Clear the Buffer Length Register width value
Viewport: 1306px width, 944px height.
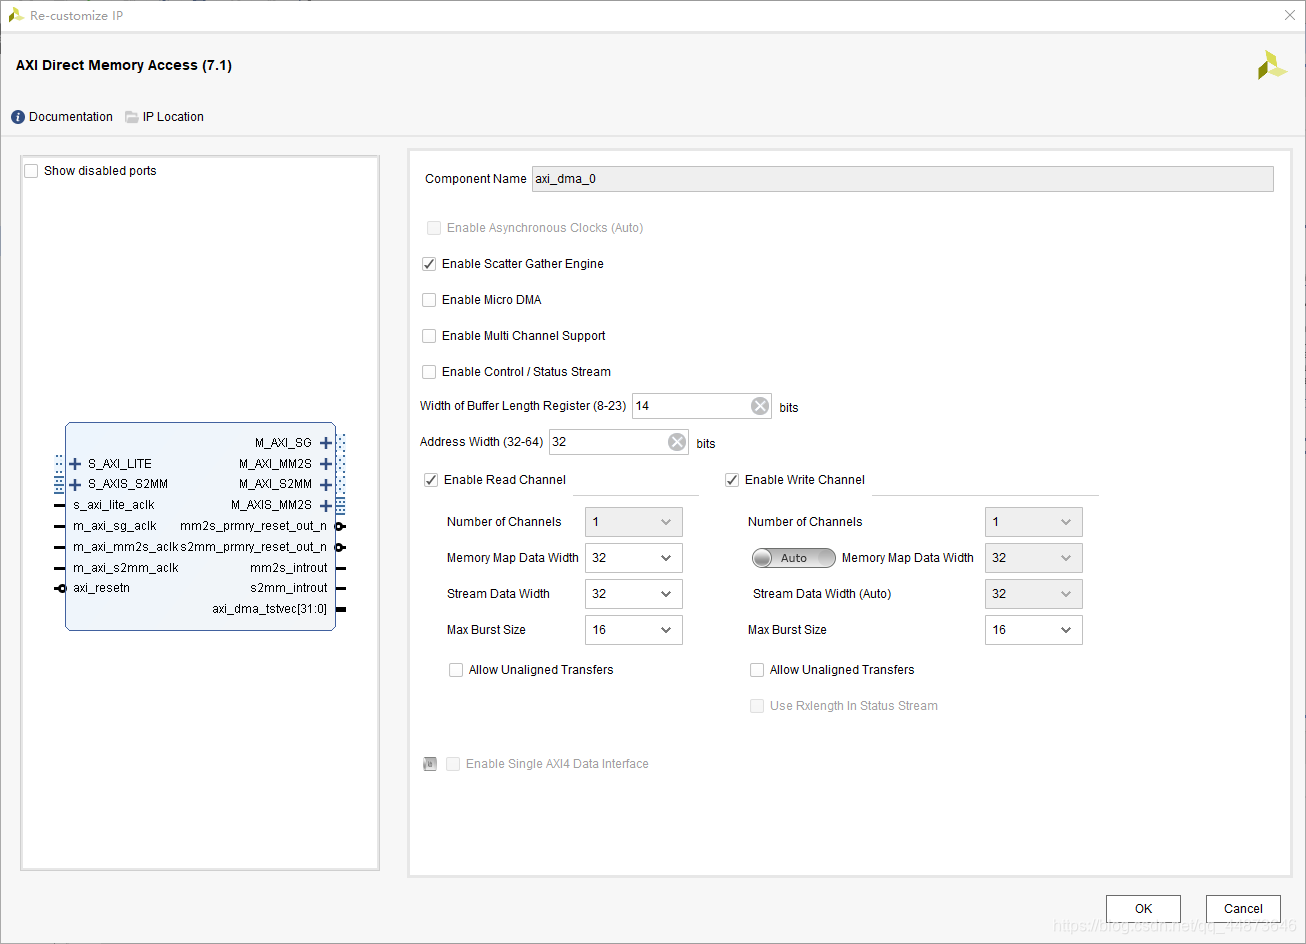pyautogui.click(x=760, y=406)
